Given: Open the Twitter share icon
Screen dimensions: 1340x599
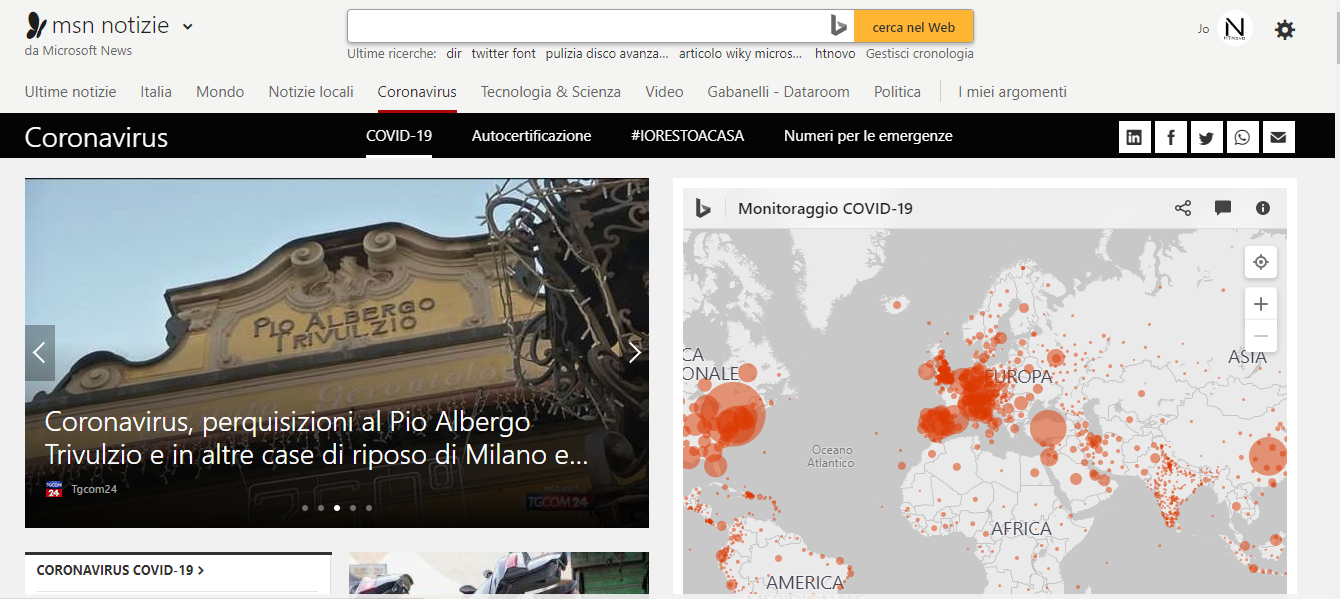Looking at the screenshot, I should click(1206, 136).
